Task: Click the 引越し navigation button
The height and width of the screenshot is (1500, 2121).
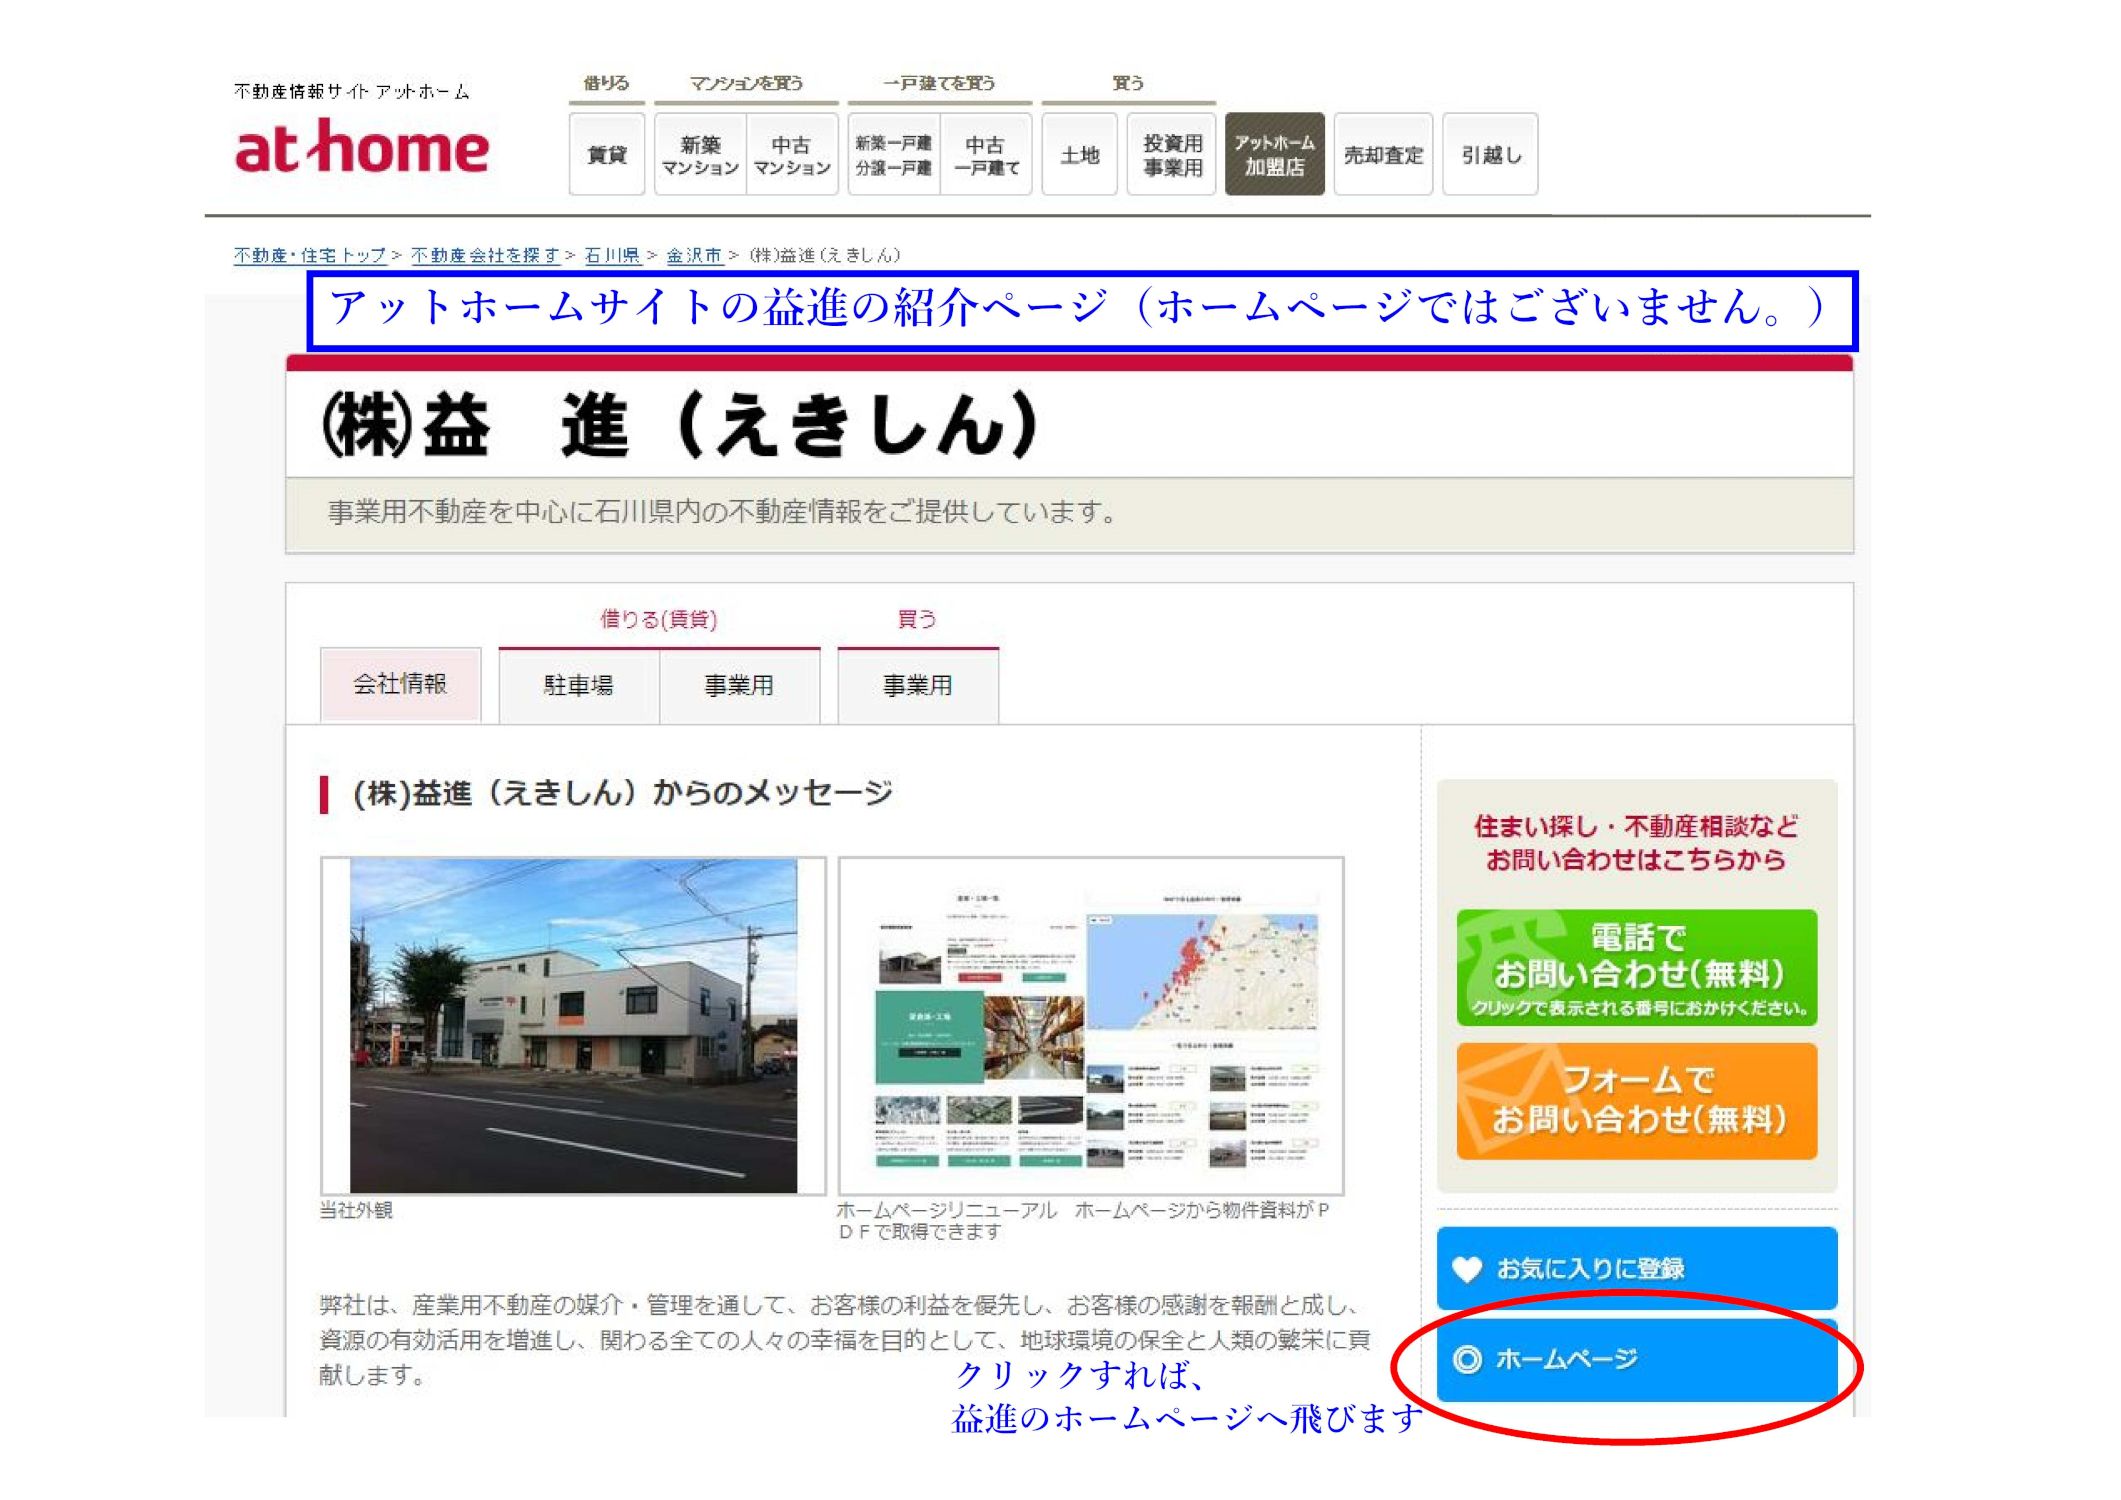Action: (1490, 154)
